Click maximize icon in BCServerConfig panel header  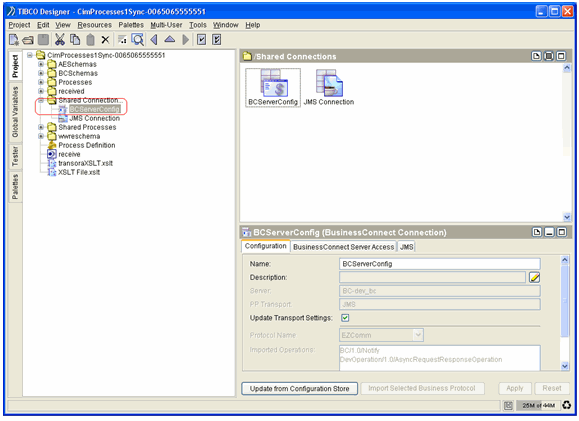click(562, 232)
